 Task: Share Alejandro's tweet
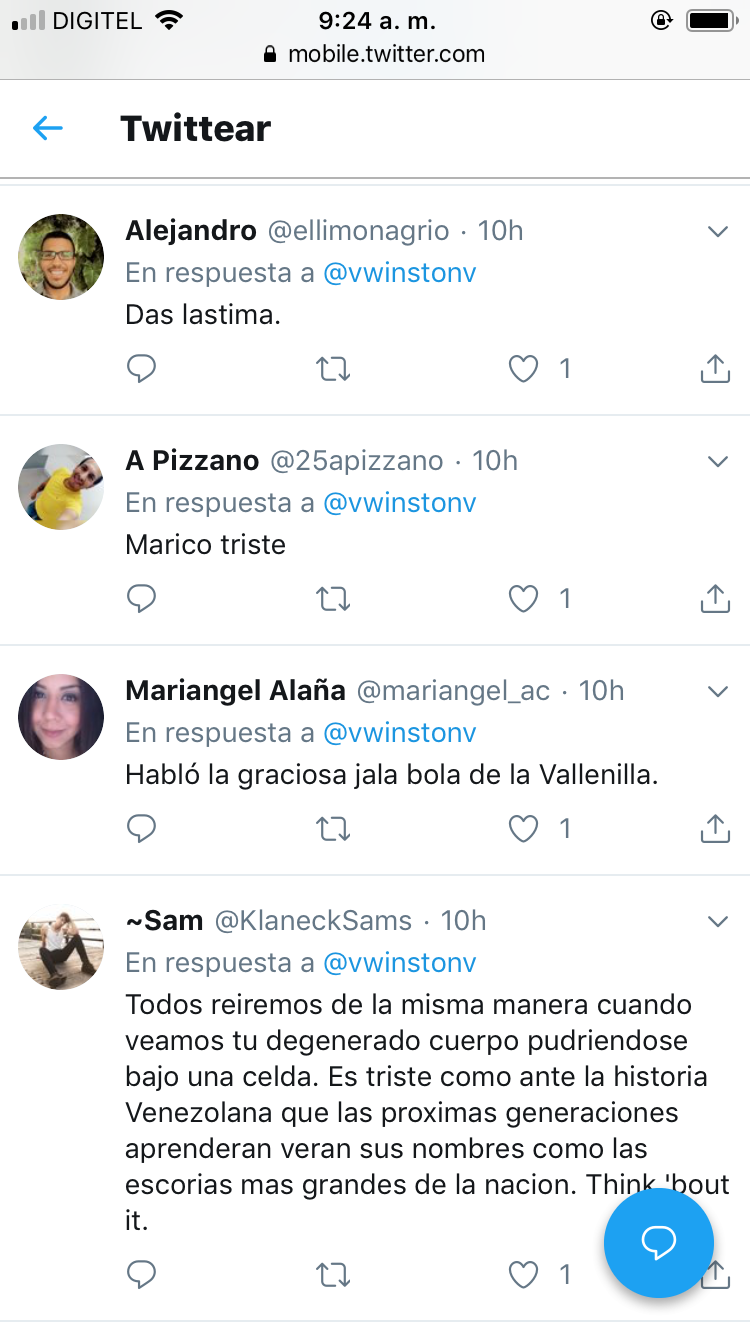click(x=714, y=369)
